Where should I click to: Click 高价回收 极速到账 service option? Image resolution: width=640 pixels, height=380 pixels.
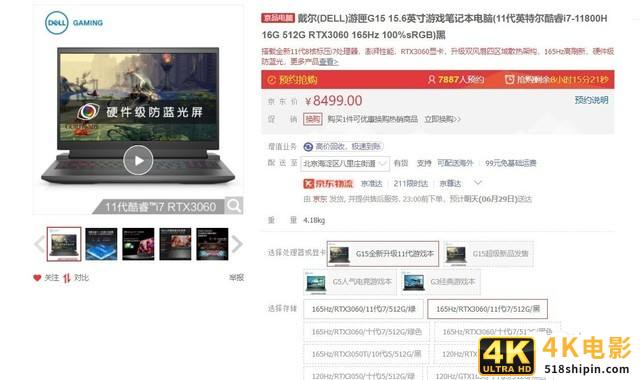(343, 147)
